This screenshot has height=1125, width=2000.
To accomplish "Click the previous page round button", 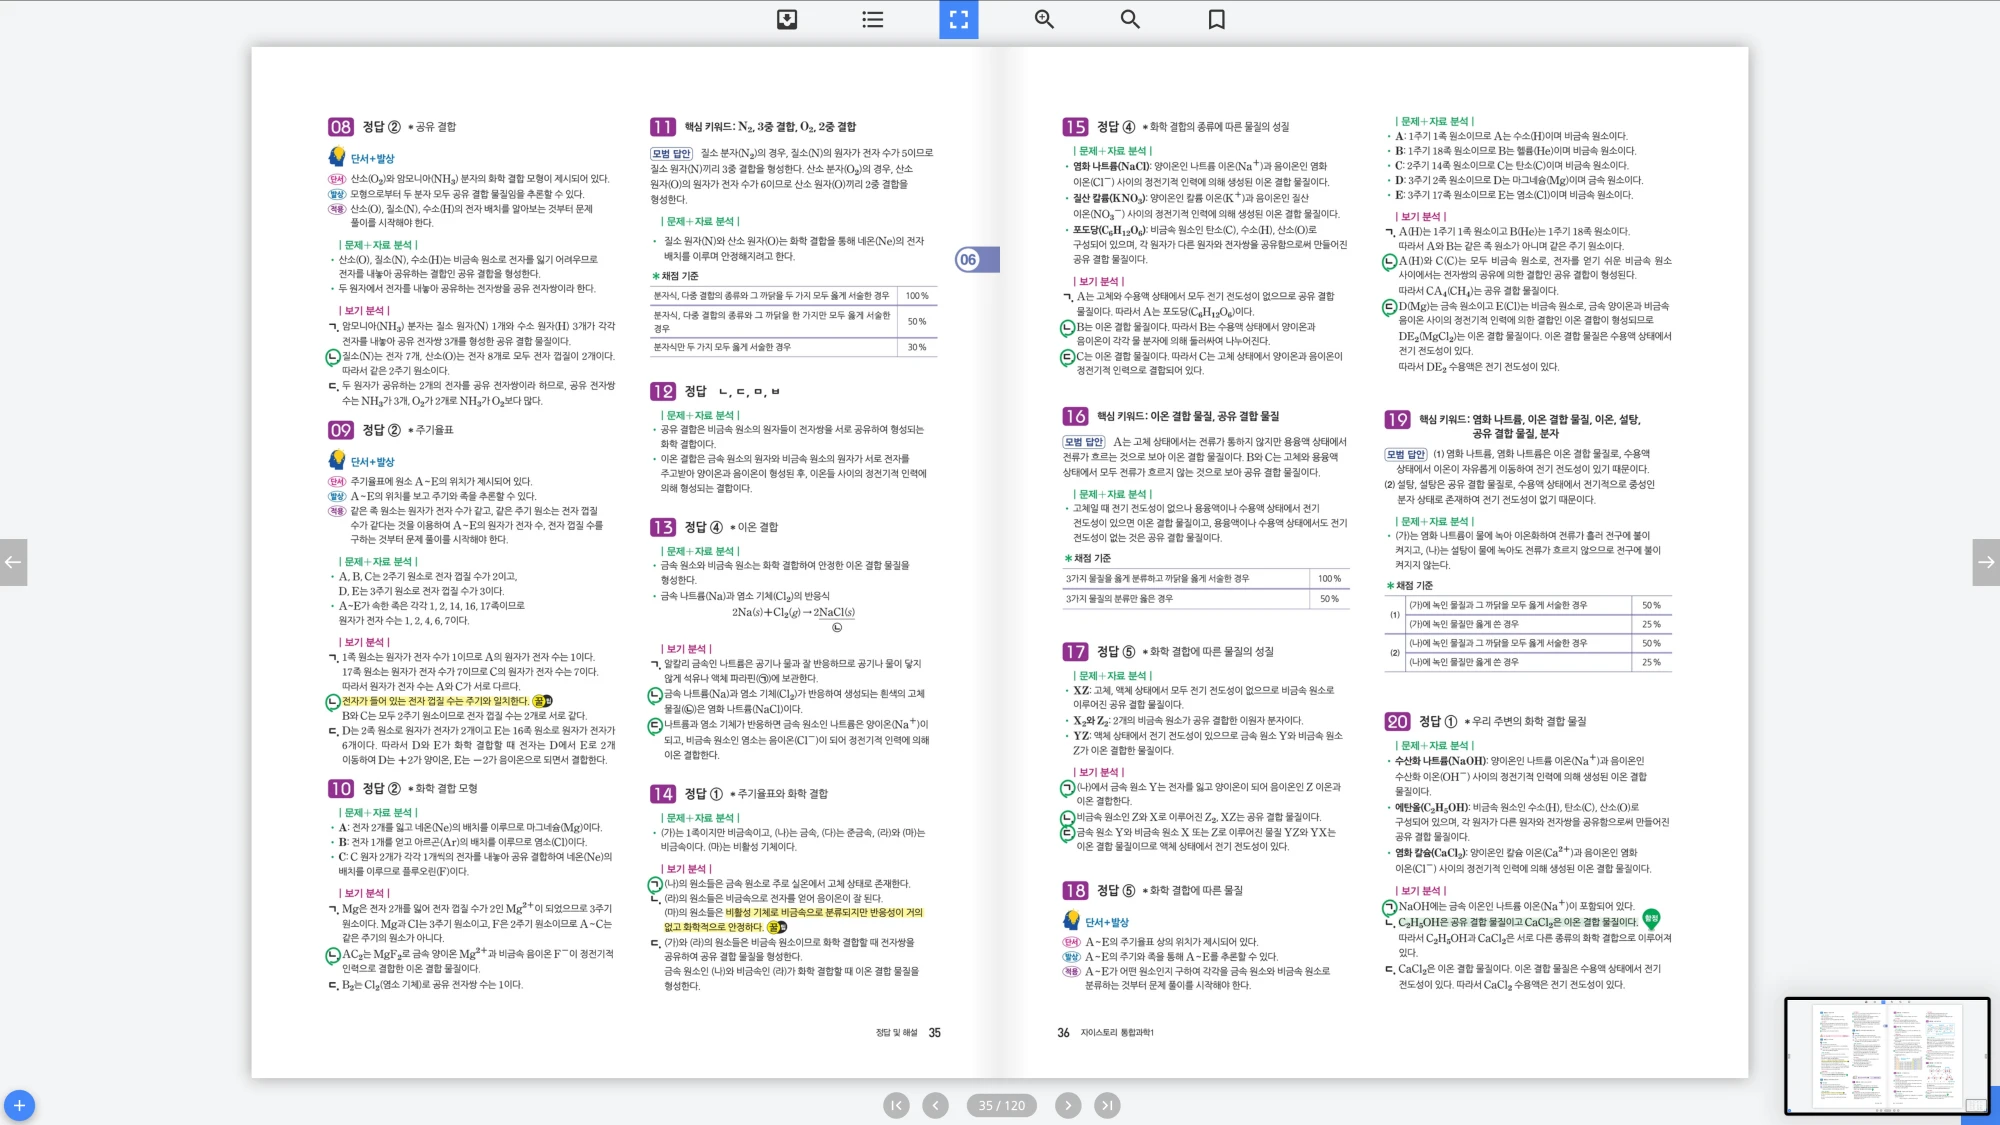I will click(935, 1105).
